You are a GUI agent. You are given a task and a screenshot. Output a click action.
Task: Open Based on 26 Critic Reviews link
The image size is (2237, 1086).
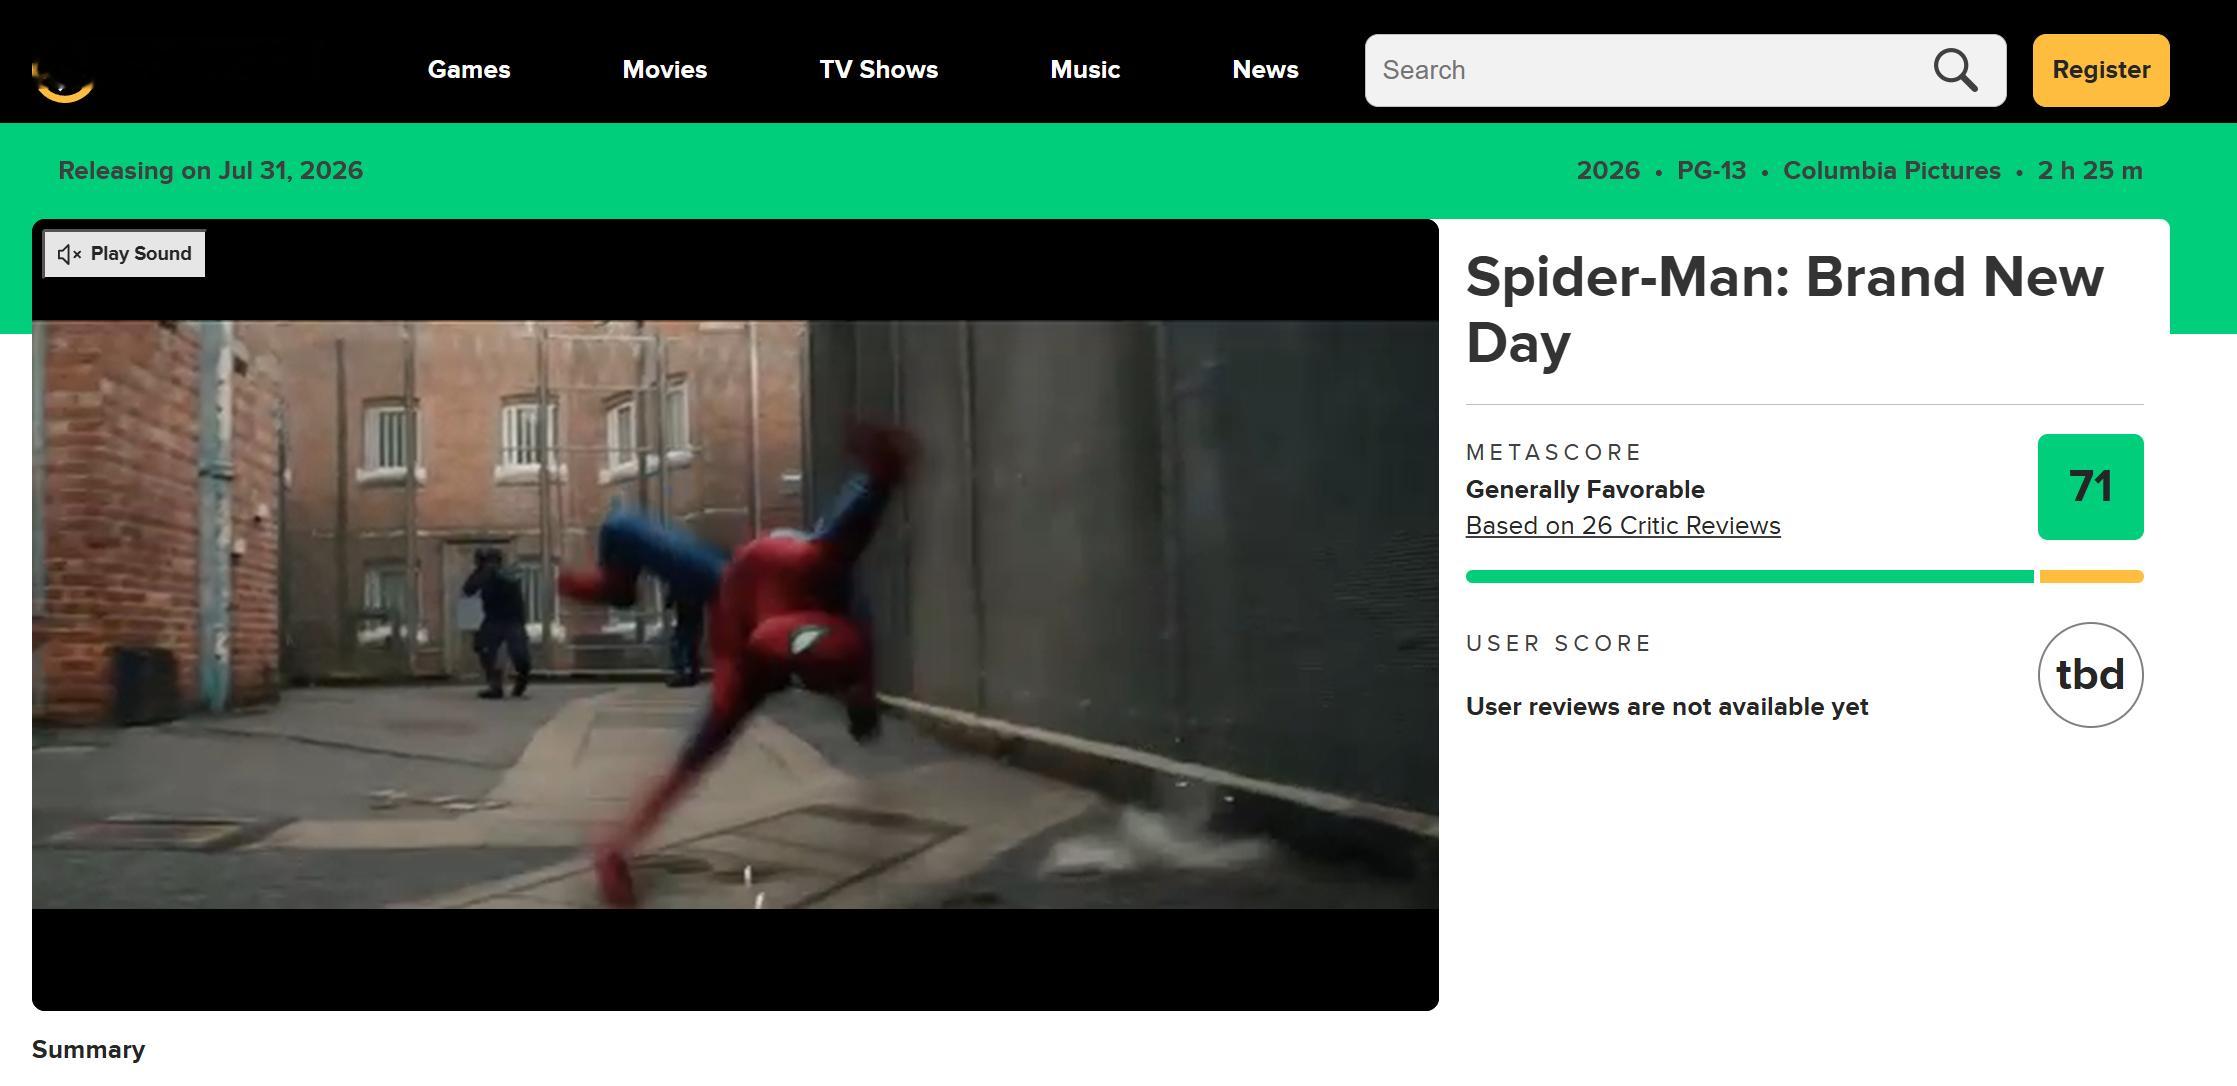point(1623,526)
